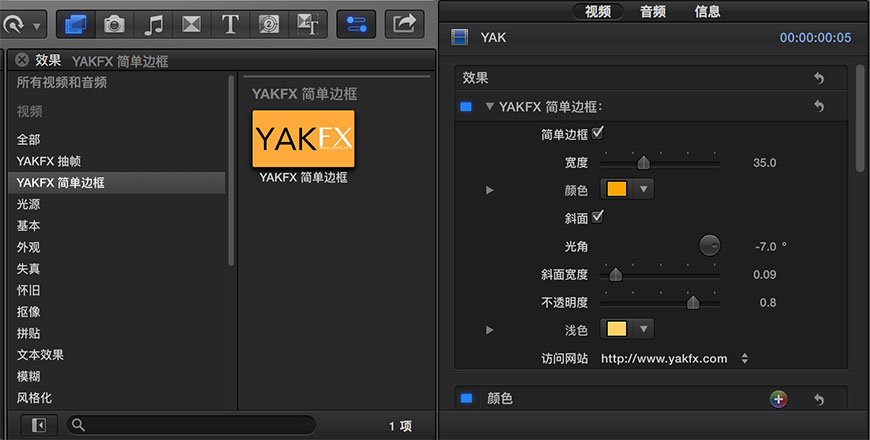Open the Photos browser camera icon
This screenshot has width=870, height=440.
click(114, 24)
